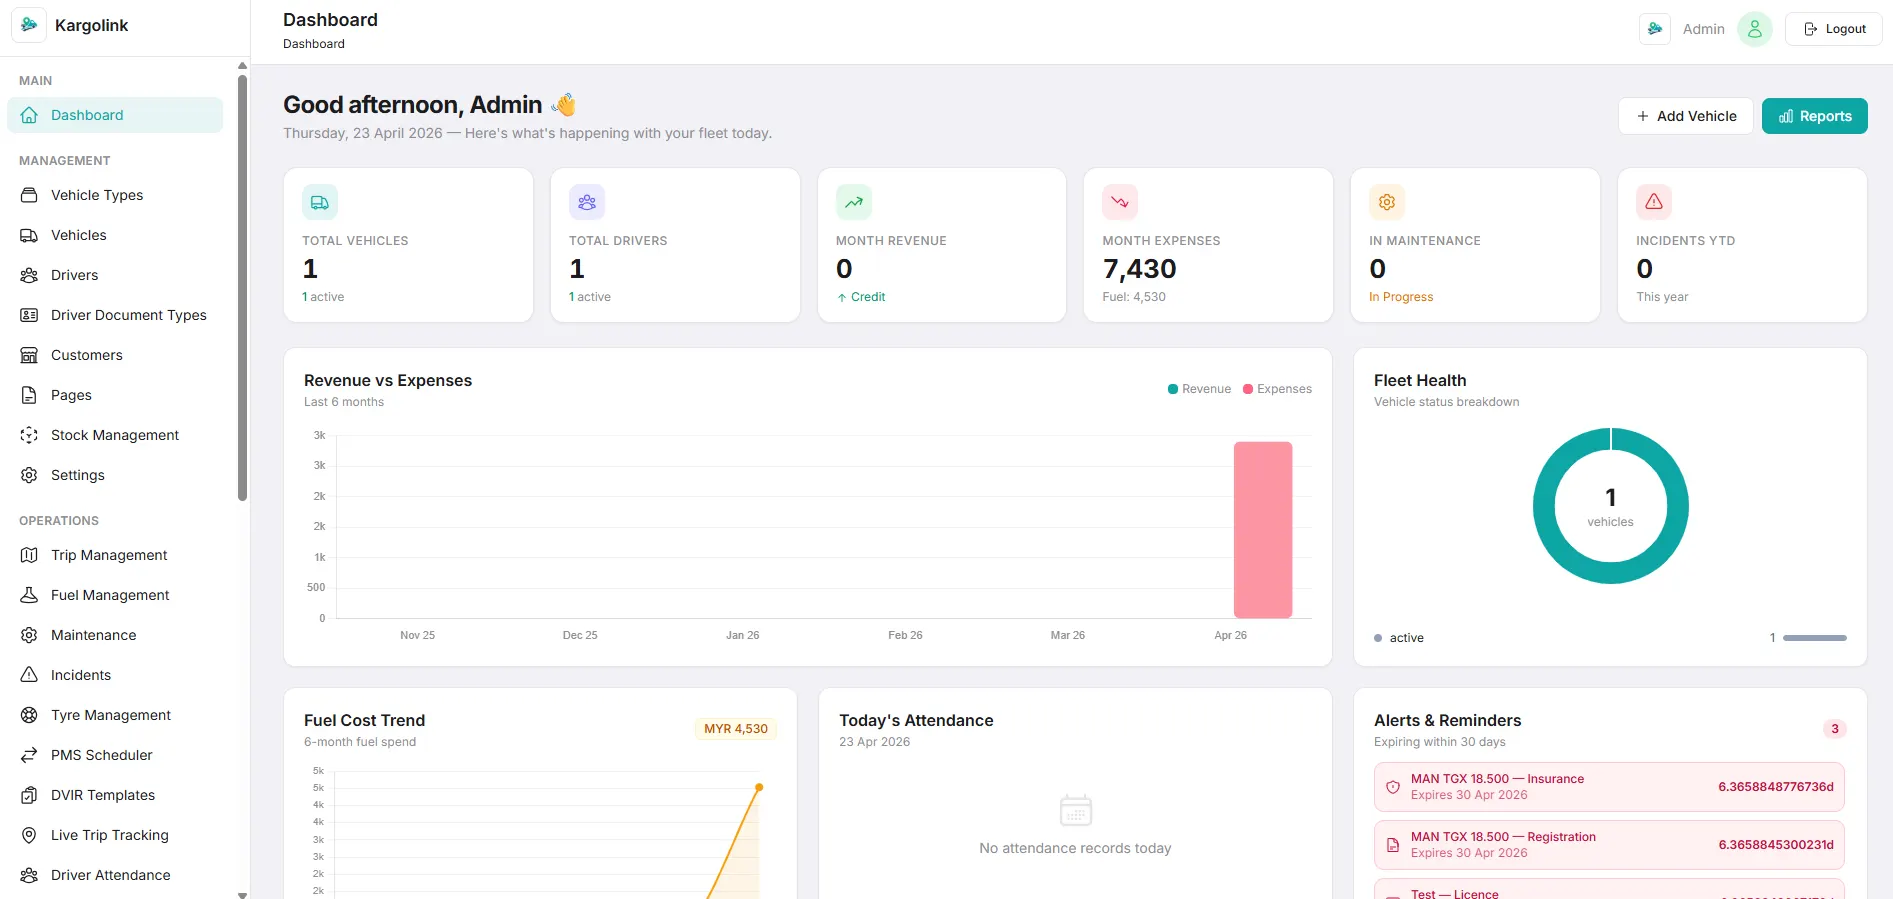This screenshot has height=899, width=1893.
Task: Click the Total Drivers card icon
Action: [587, 202]
